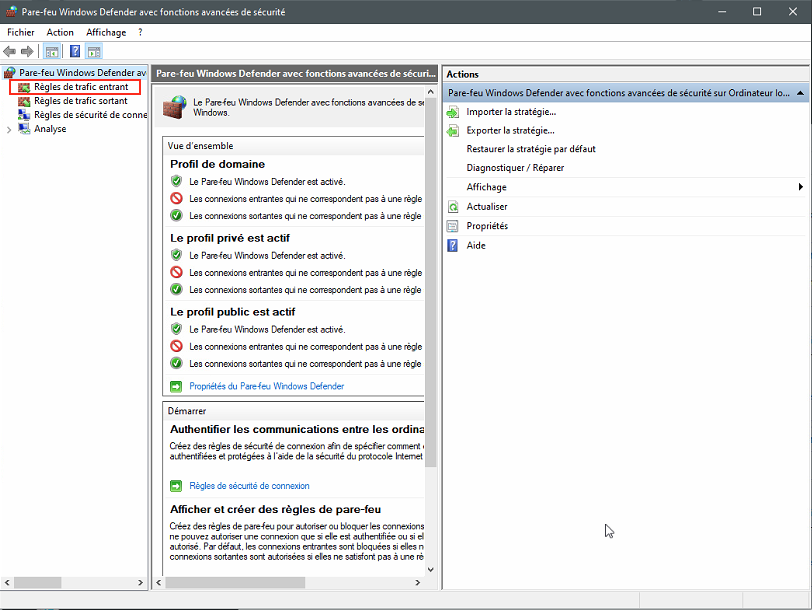Click the Propriétés icon

coord(453,226)
